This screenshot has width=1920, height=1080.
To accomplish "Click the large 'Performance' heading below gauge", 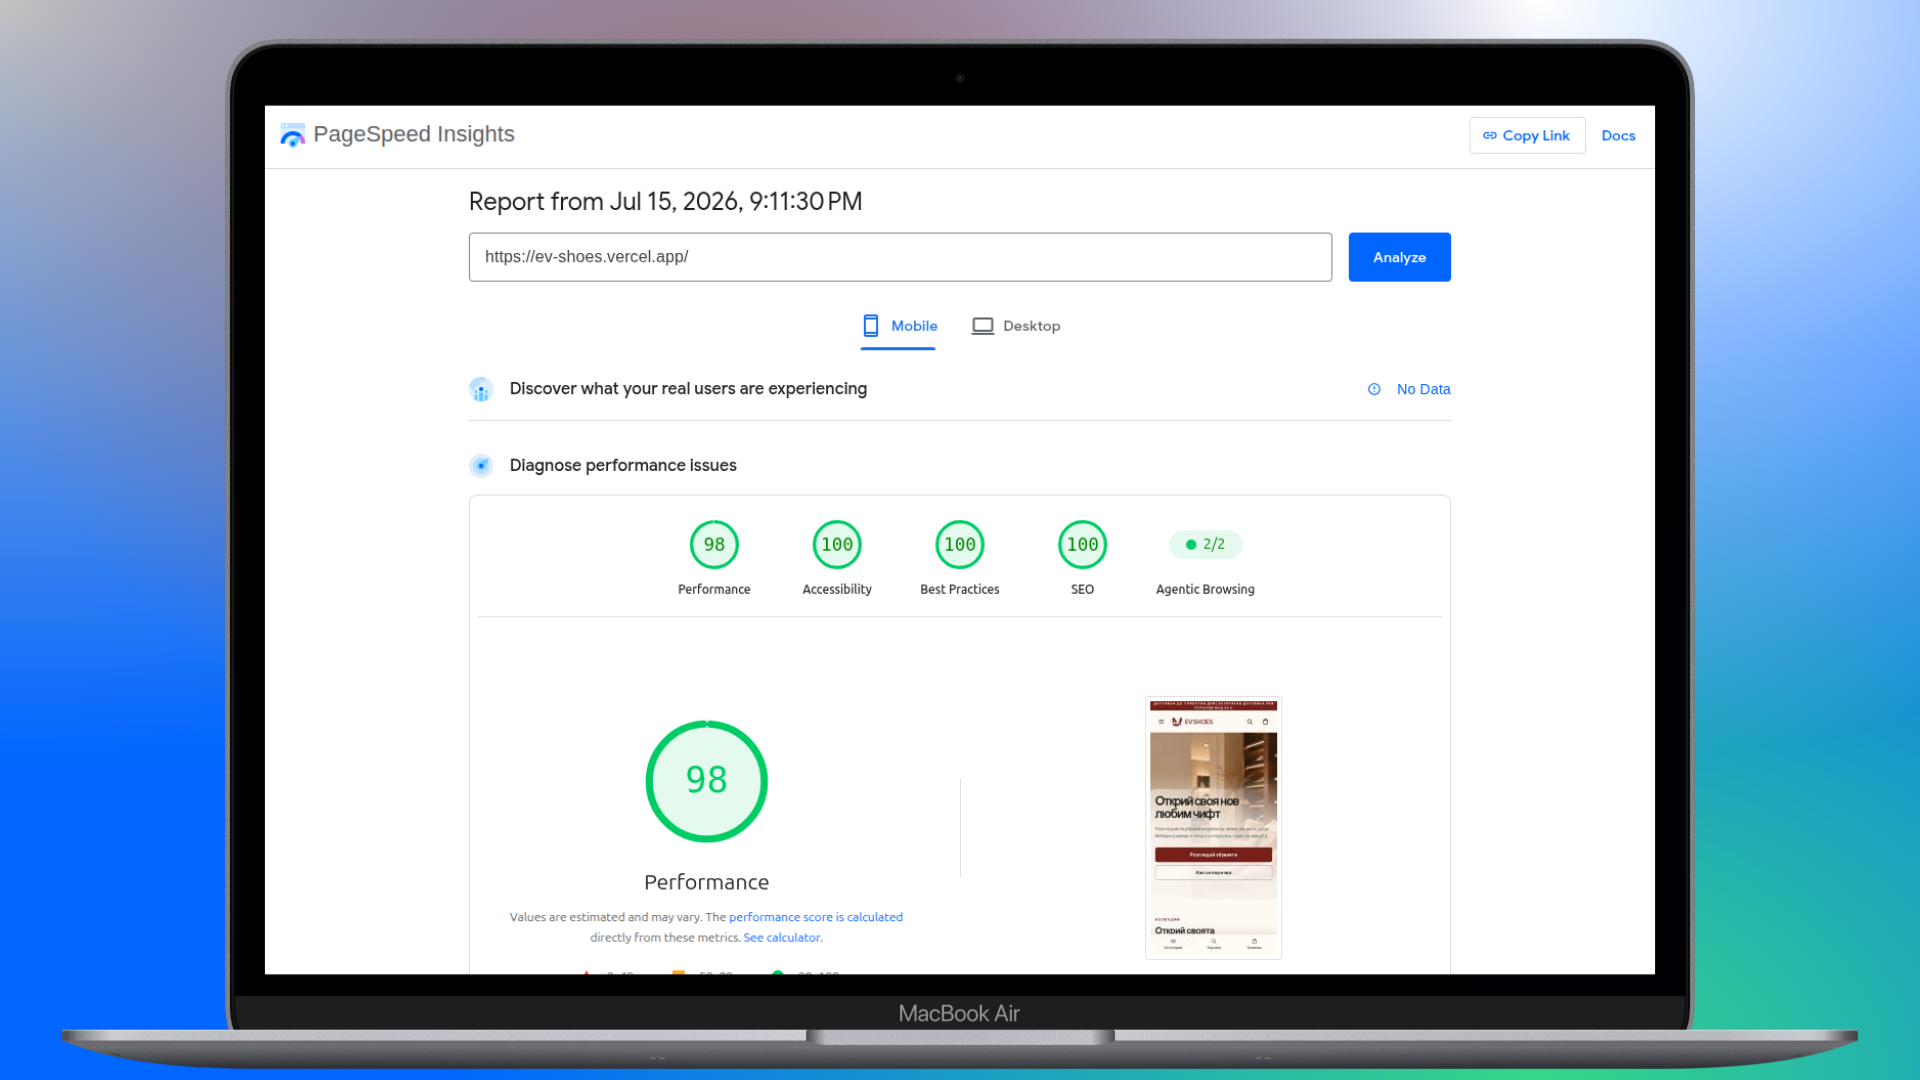I will tap(707, 882).
